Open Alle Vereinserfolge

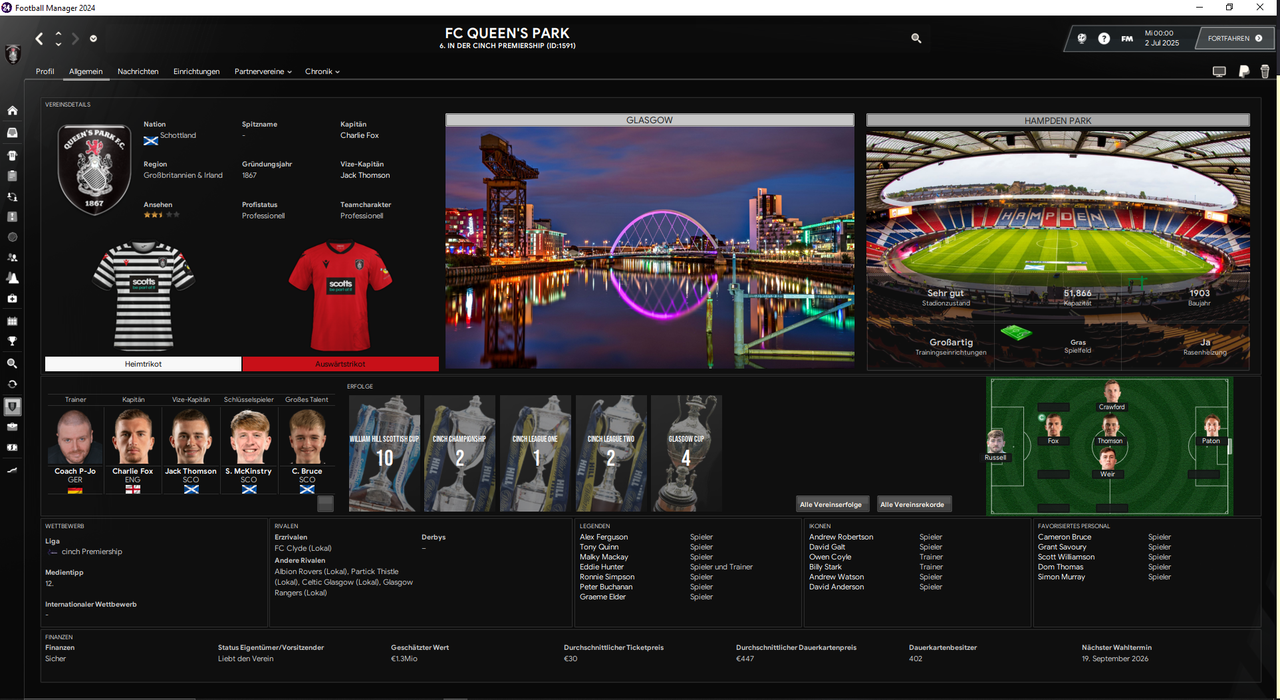coord(830,504)
